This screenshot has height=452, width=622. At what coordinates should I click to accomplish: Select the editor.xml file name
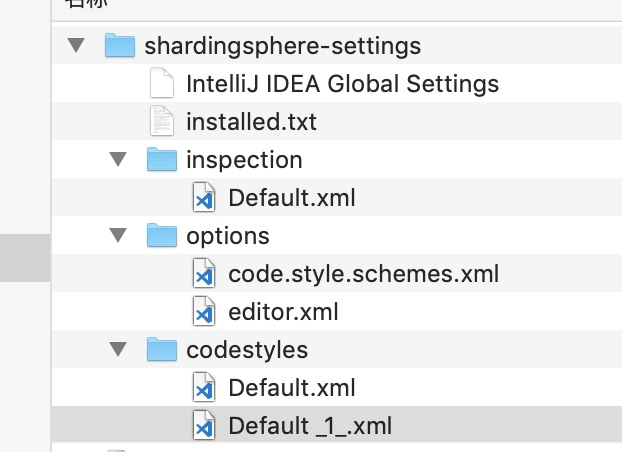click(x=283, y=312)
